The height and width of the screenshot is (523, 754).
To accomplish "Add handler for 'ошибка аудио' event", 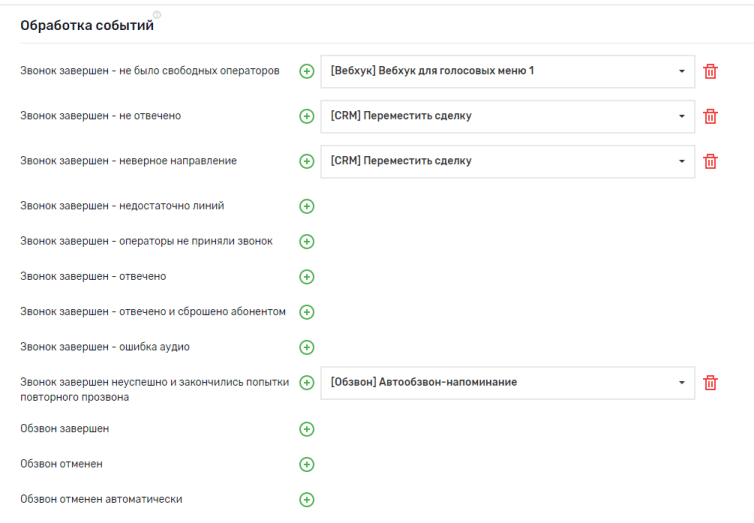I will [307, 347].
